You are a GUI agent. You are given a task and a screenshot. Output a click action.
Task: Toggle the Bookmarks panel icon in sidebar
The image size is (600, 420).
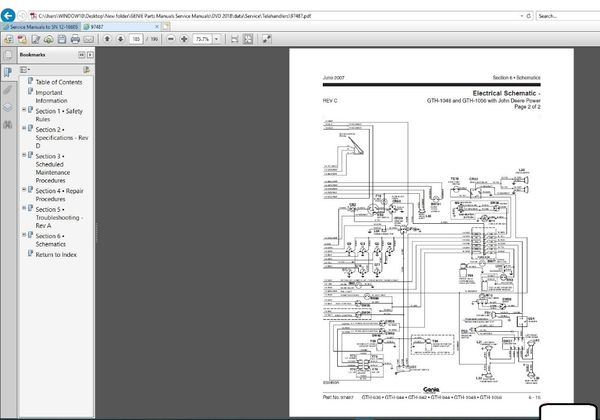click(x=9, y=72)
